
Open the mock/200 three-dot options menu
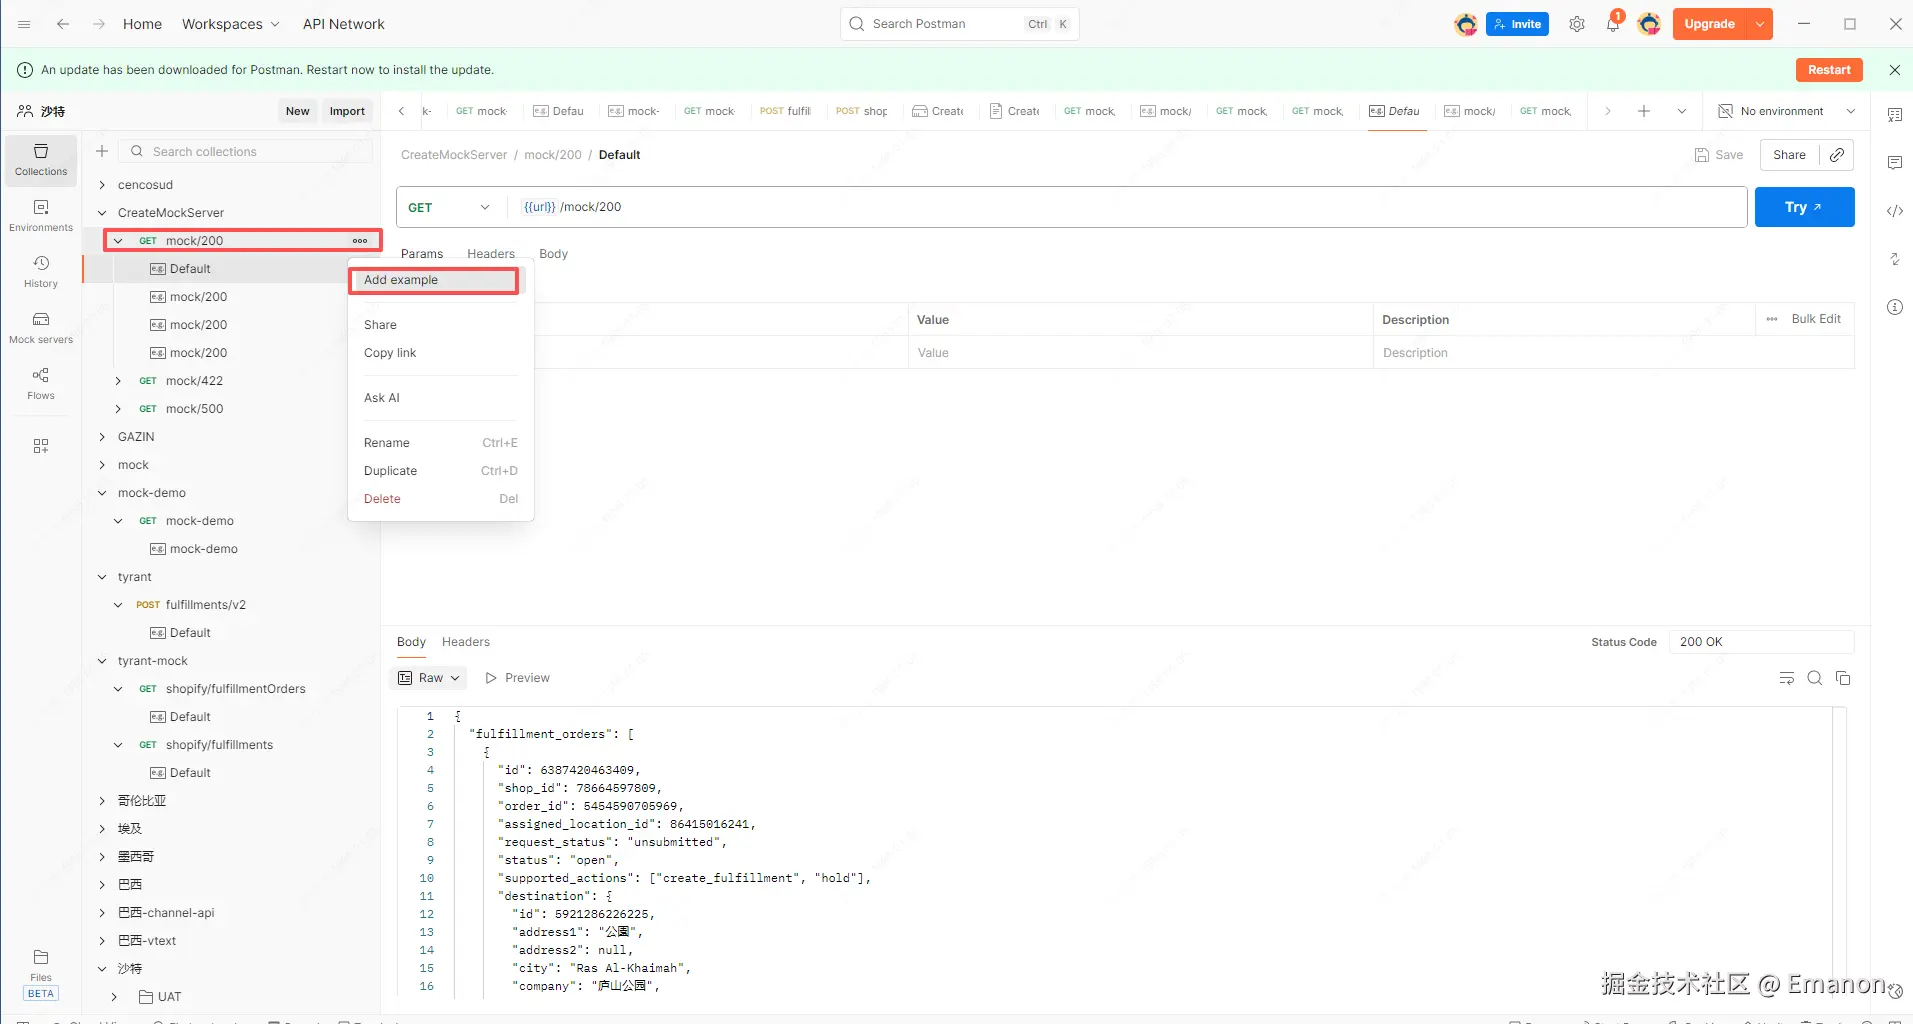[360, 241]
